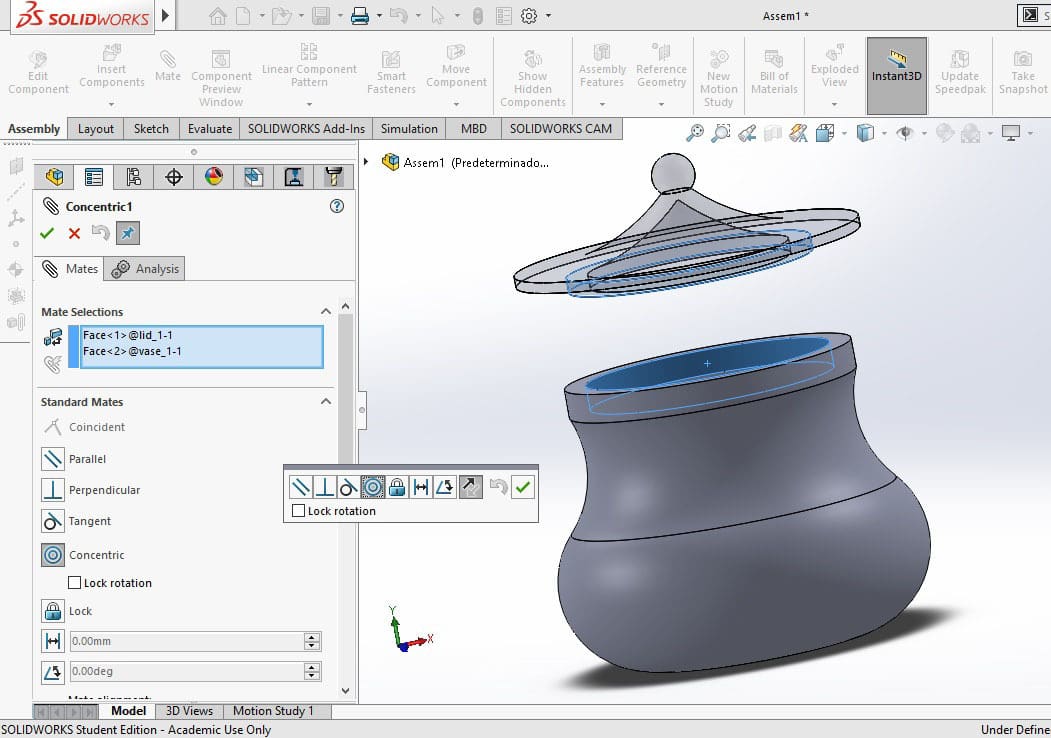Switch to the Layout tab
This screenshot has height=738, width=1051.
pos(96,129)
